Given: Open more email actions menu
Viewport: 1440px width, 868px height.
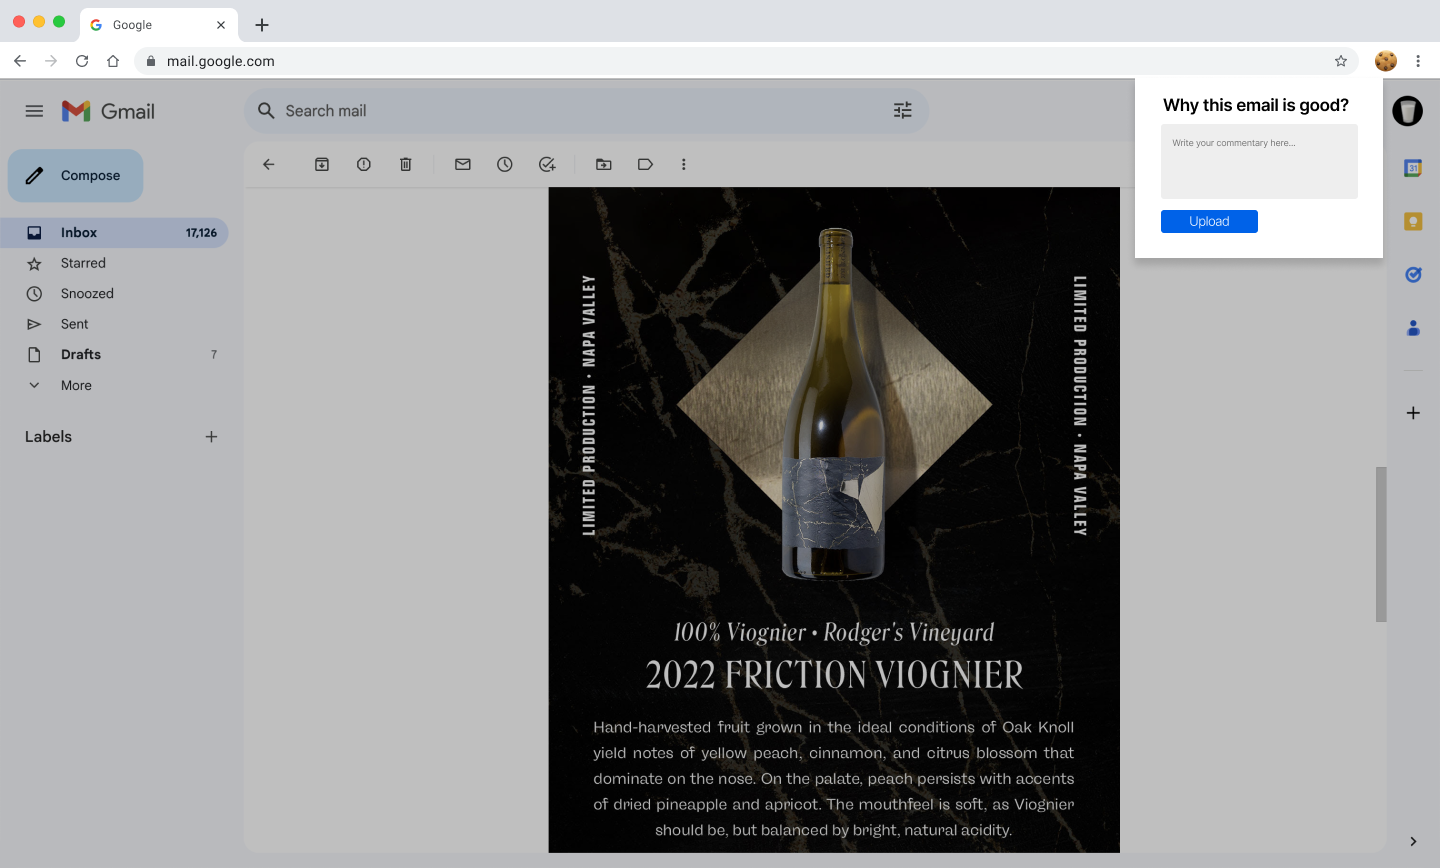Looking at the screenshot, I should pos(684,164).
